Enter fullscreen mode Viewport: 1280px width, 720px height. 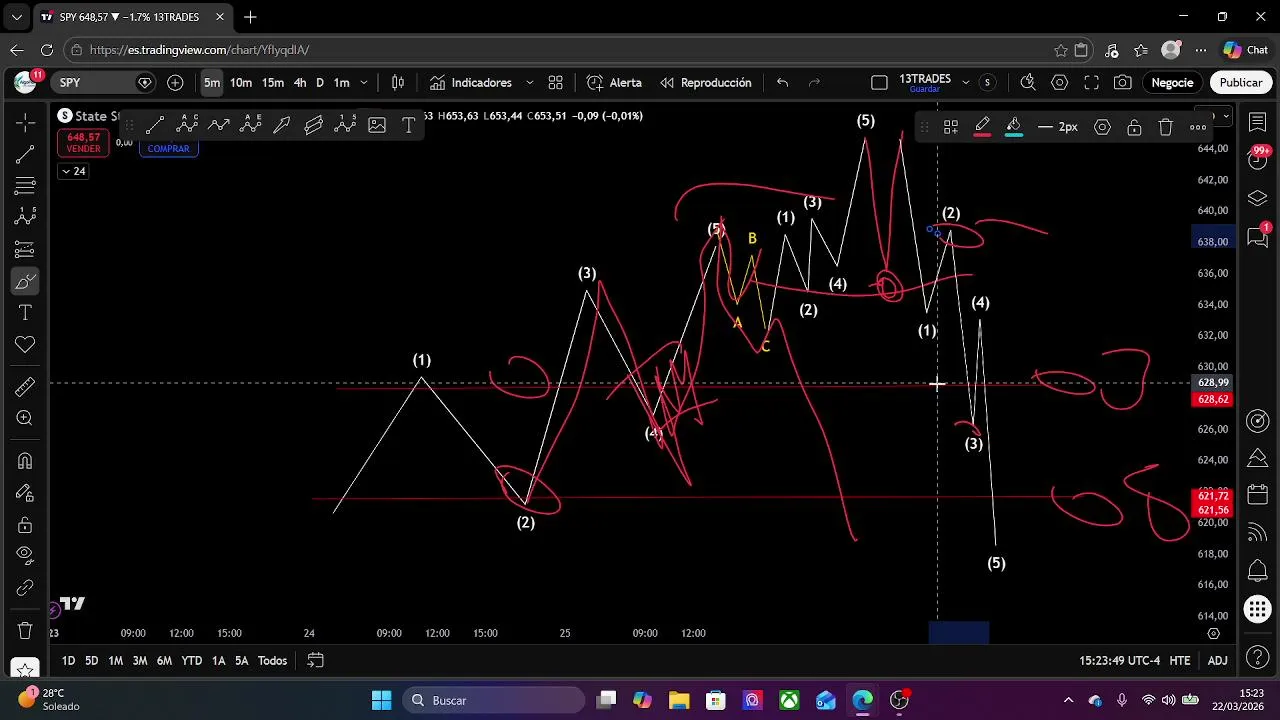(1092, 83)
